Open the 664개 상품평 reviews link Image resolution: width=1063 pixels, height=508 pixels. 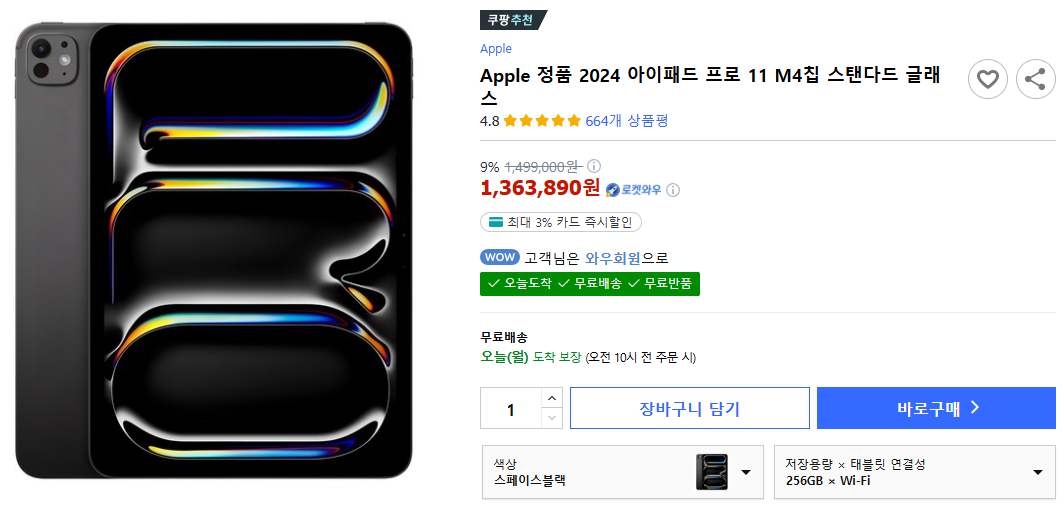626,121
